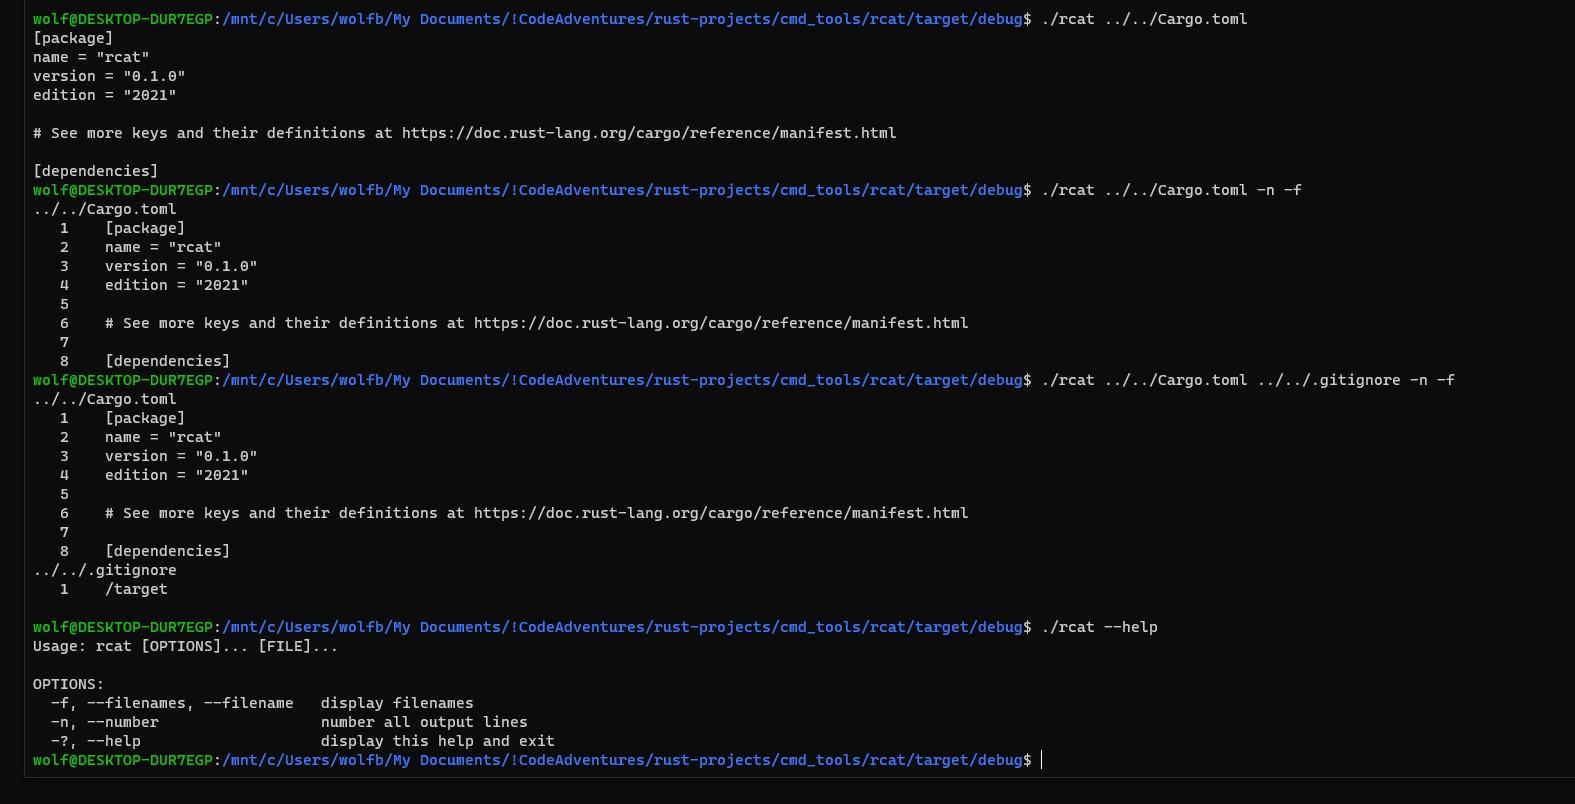Click the word Usage: in help output
Screen dimensions: 1575x804
(60, 646)
